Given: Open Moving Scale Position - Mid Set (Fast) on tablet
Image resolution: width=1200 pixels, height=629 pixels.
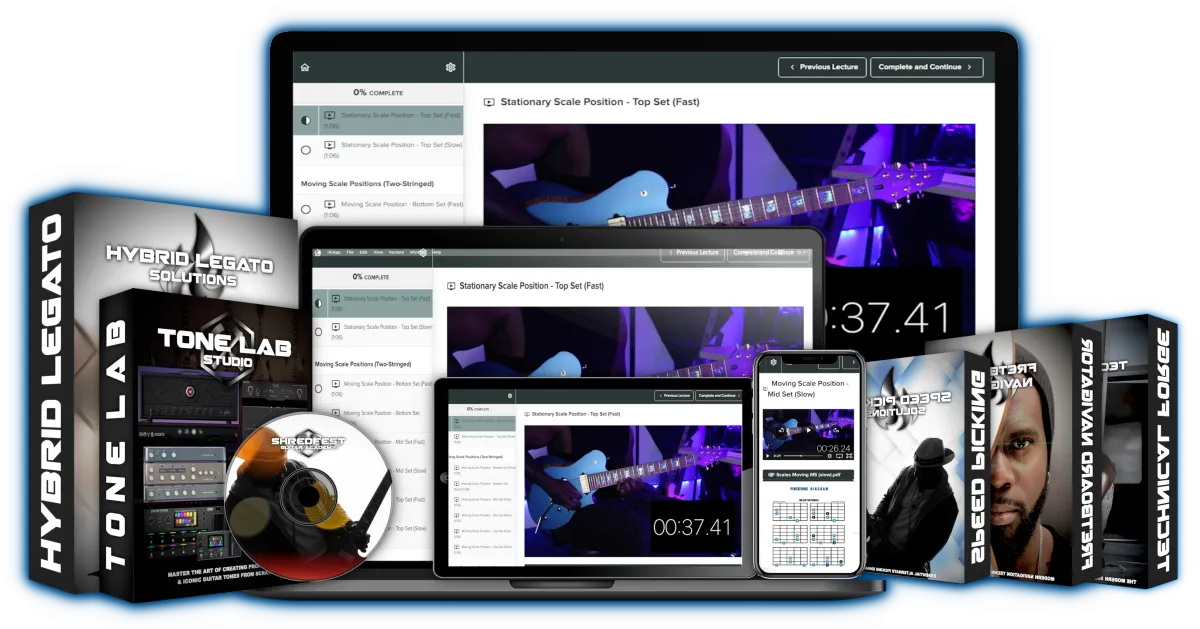Looking at the screenshot, I should coord(483,502).
